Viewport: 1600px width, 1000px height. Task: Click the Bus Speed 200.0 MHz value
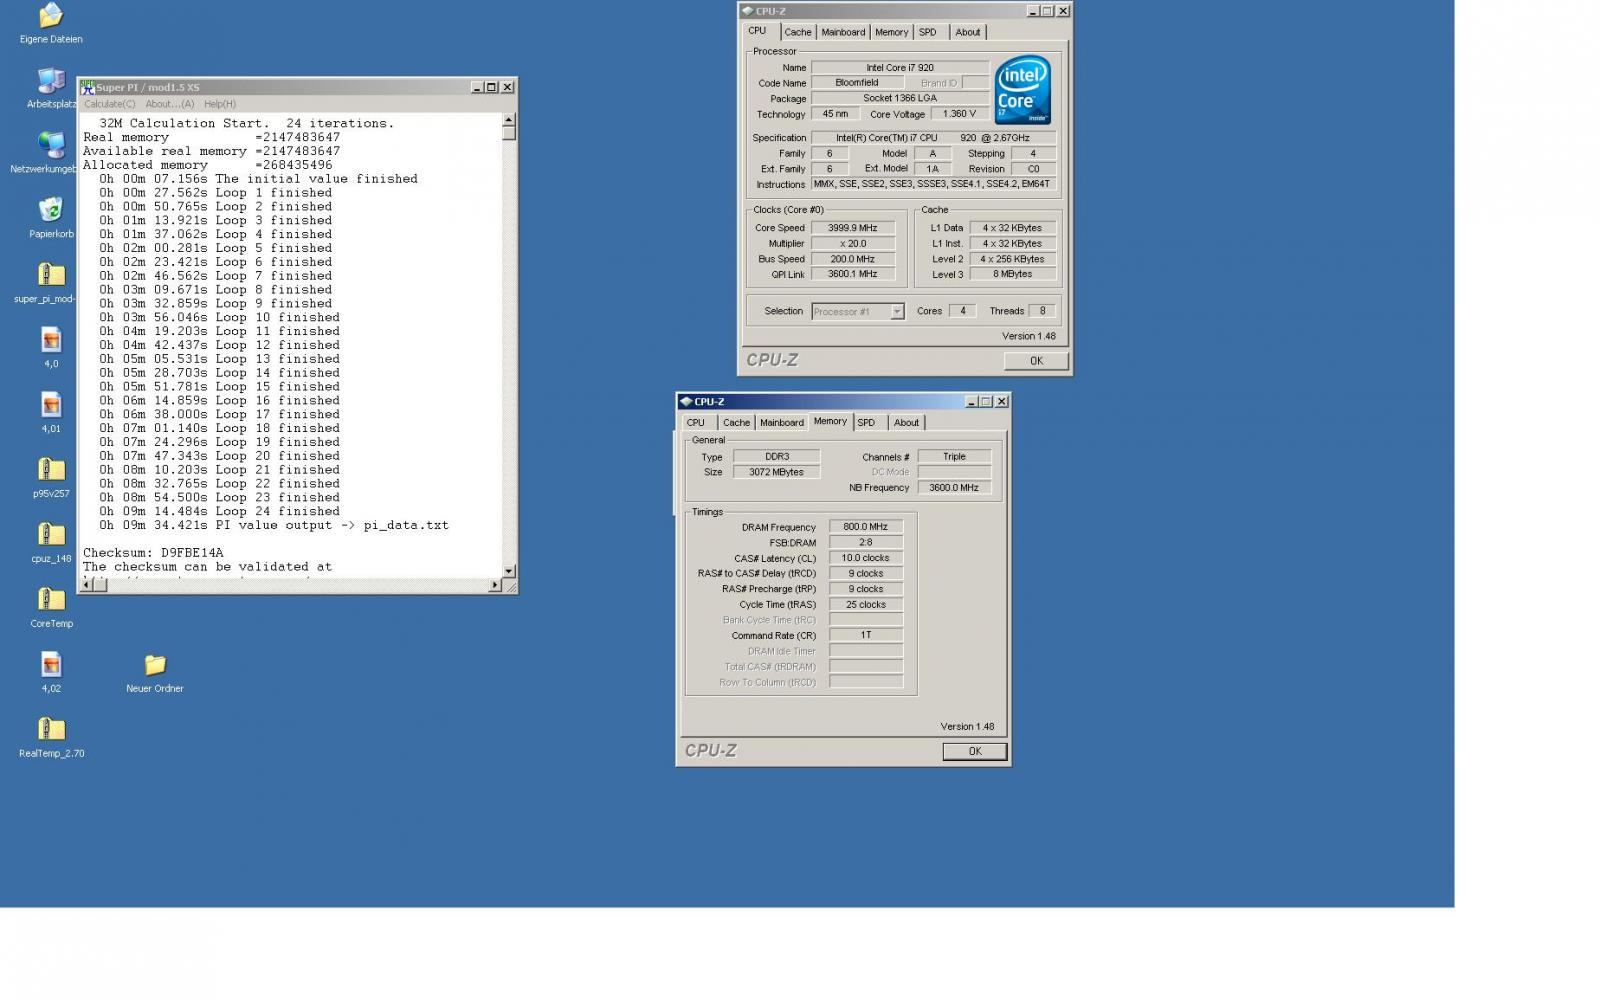tap(853, 259)
